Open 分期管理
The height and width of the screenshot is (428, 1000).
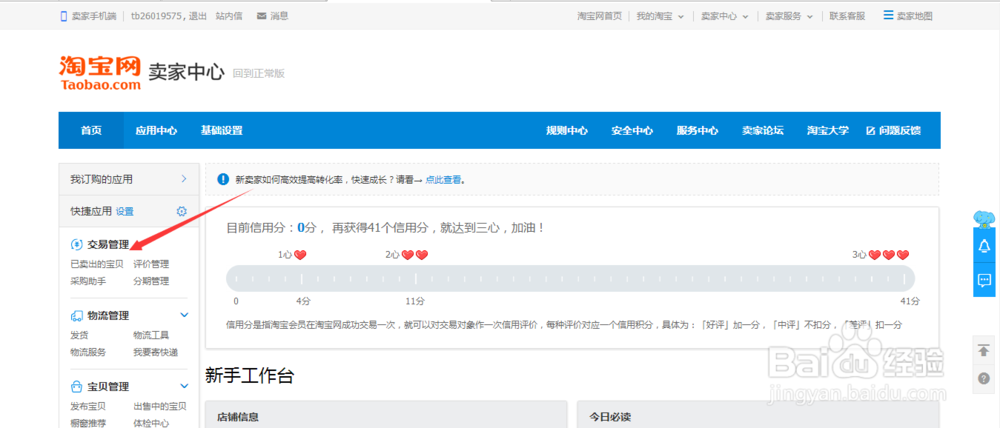pos(151,281)
